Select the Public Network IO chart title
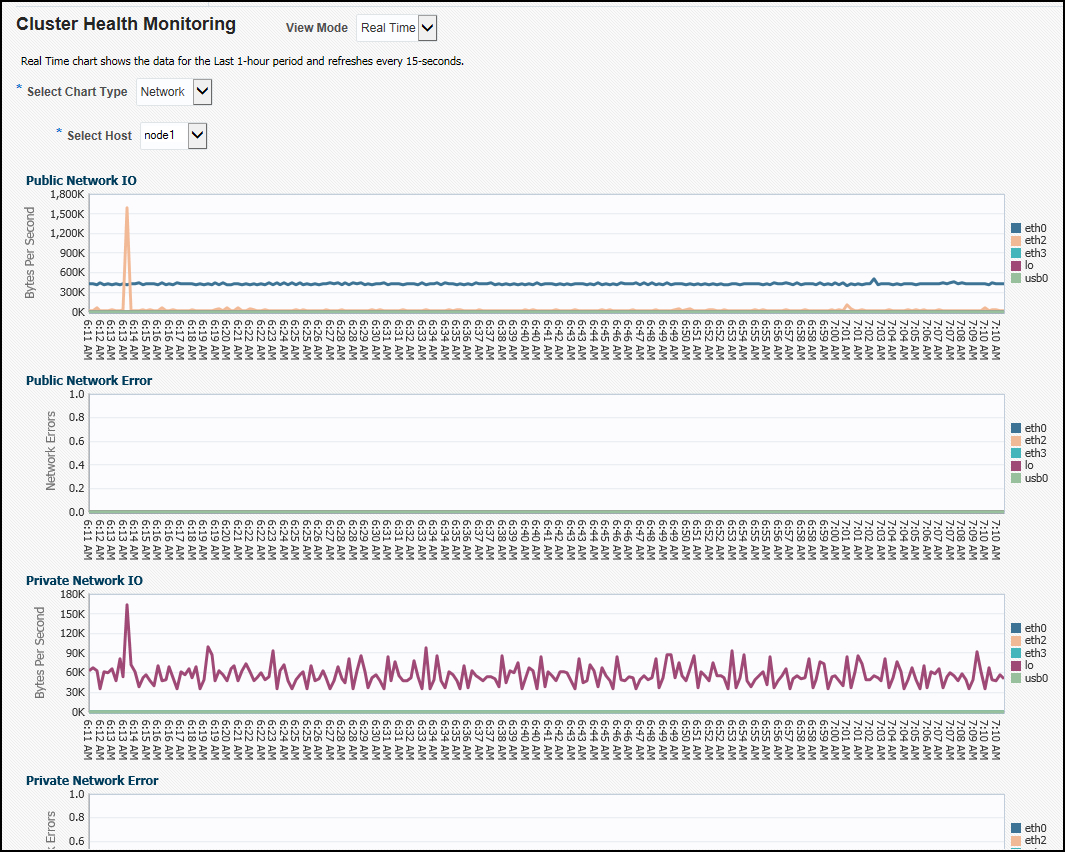Image resolution: width=1065 pixels, height=852 pixels. pos(81,180)
